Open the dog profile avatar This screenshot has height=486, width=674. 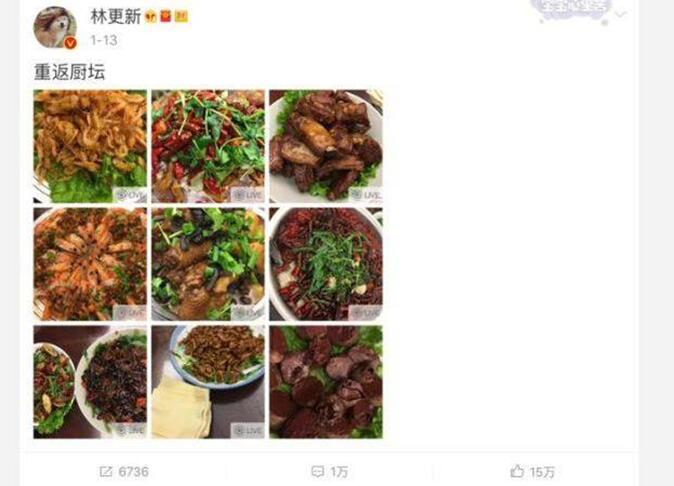[55, 27]
